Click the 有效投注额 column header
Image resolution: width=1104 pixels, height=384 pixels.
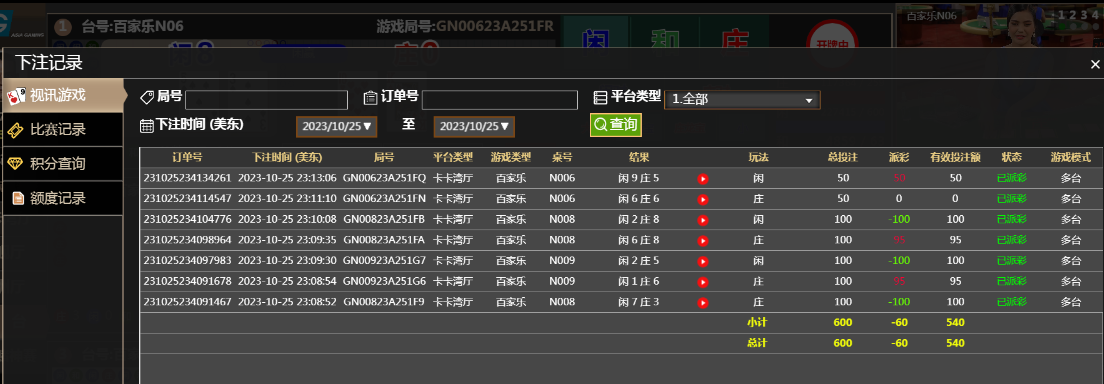(955, 156)
